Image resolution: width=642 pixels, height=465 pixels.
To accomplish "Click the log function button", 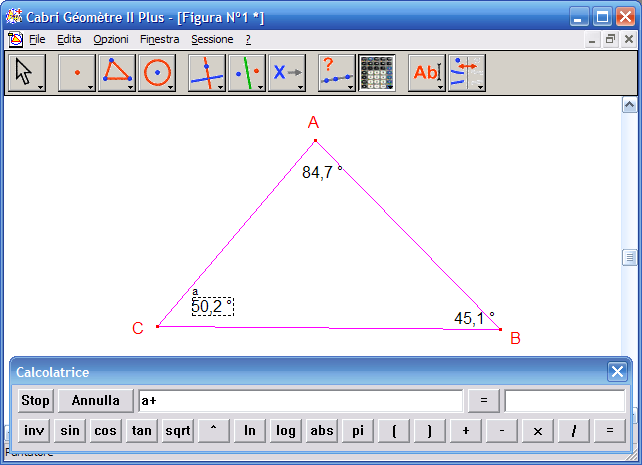I will pos(286,431).
